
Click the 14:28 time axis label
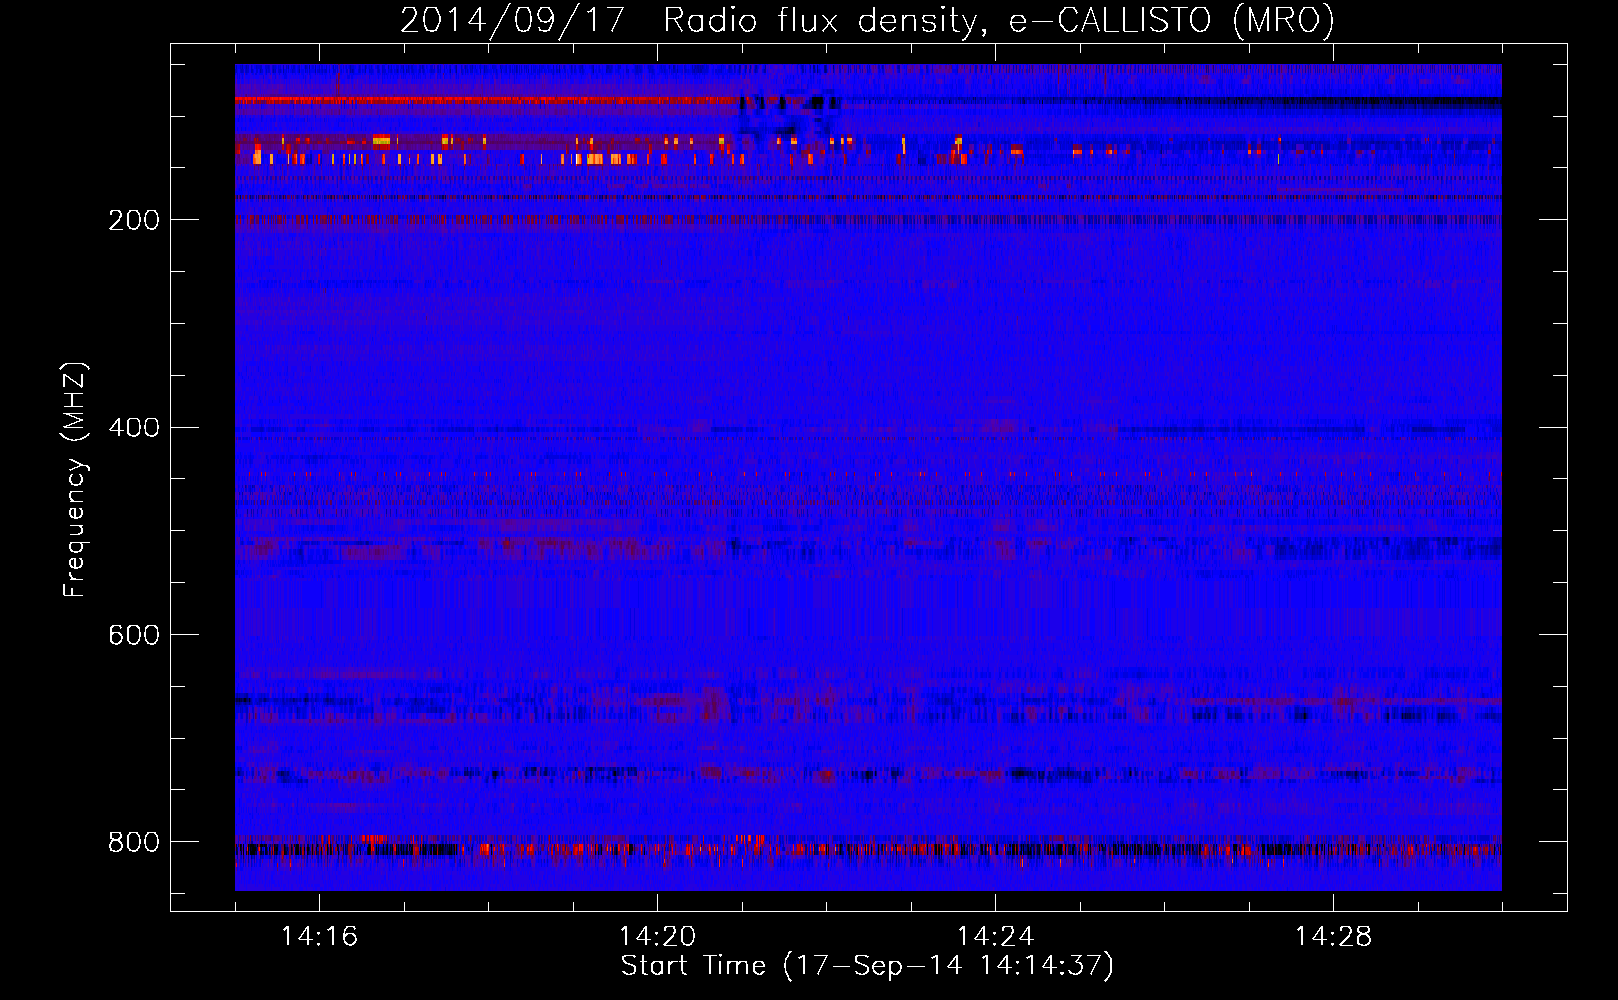tap(1333, 937)
